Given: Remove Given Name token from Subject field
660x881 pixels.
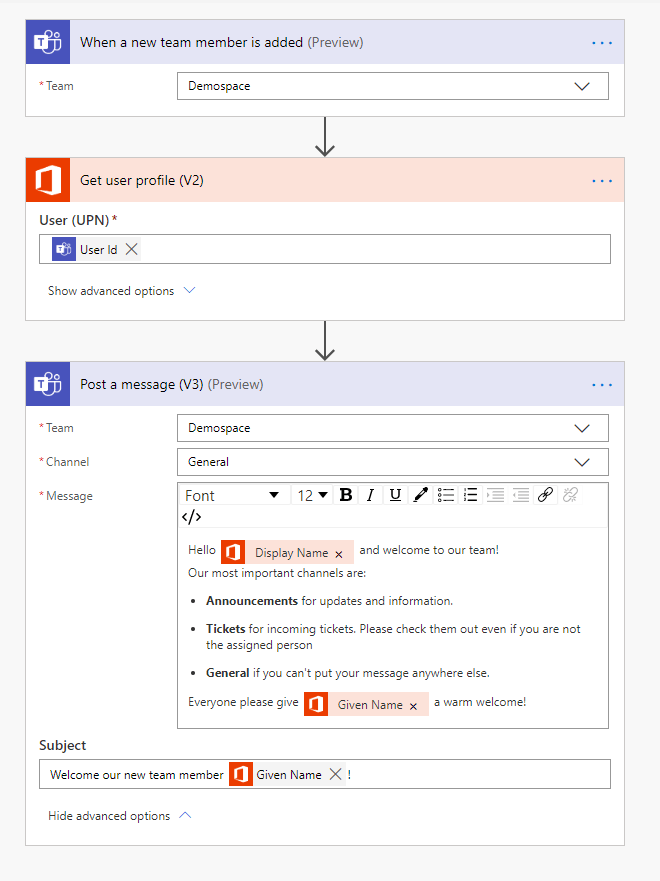Looking at the screenshot, I should 335,774.
